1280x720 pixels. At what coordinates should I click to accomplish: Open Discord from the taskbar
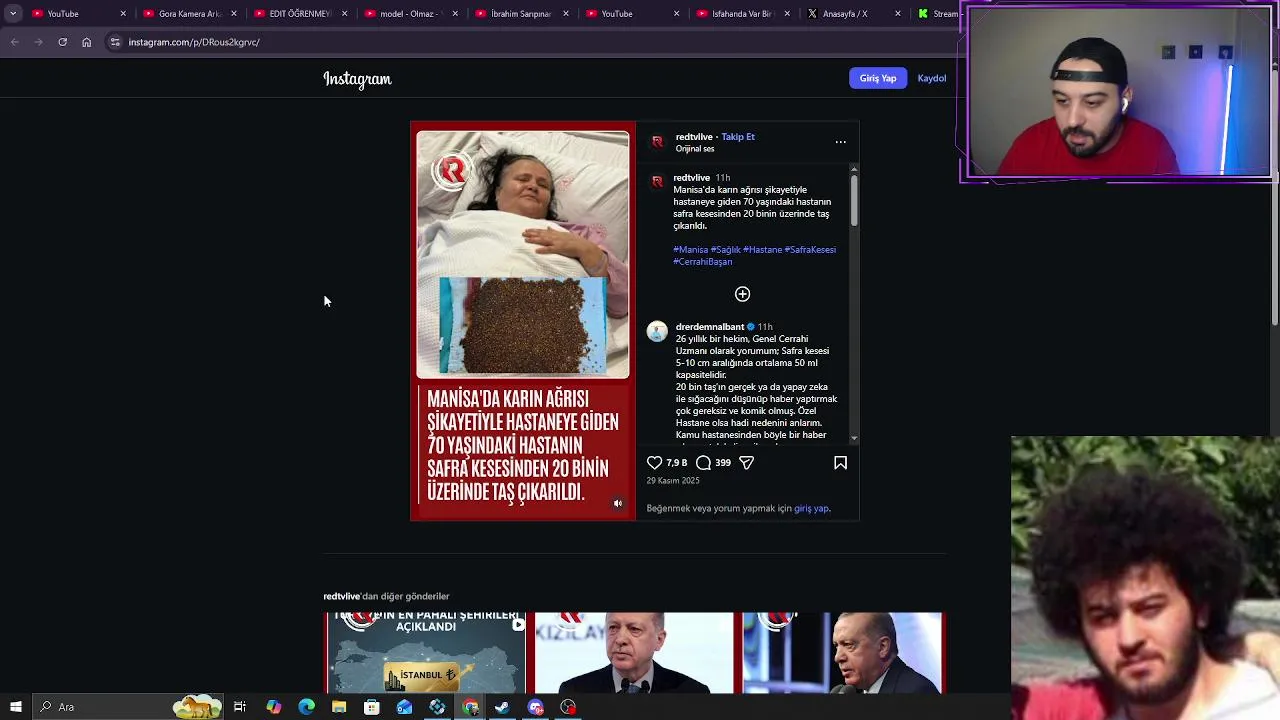[535, 707]
